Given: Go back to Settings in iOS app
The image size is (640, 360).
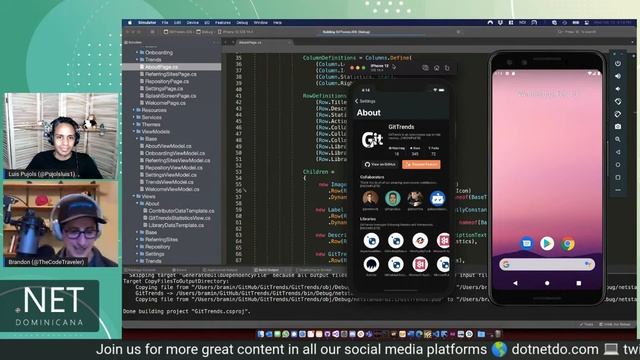Looking at the screenshot, I should 365,101.
